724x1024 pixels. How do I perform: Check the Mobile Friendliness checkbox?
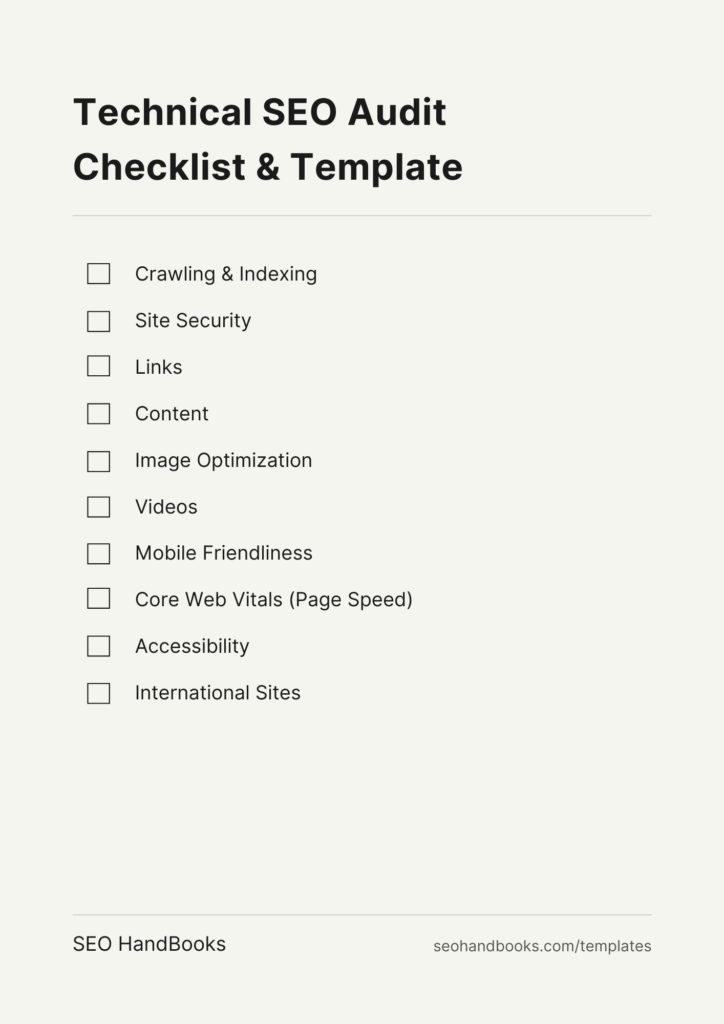tap(99, 554)
